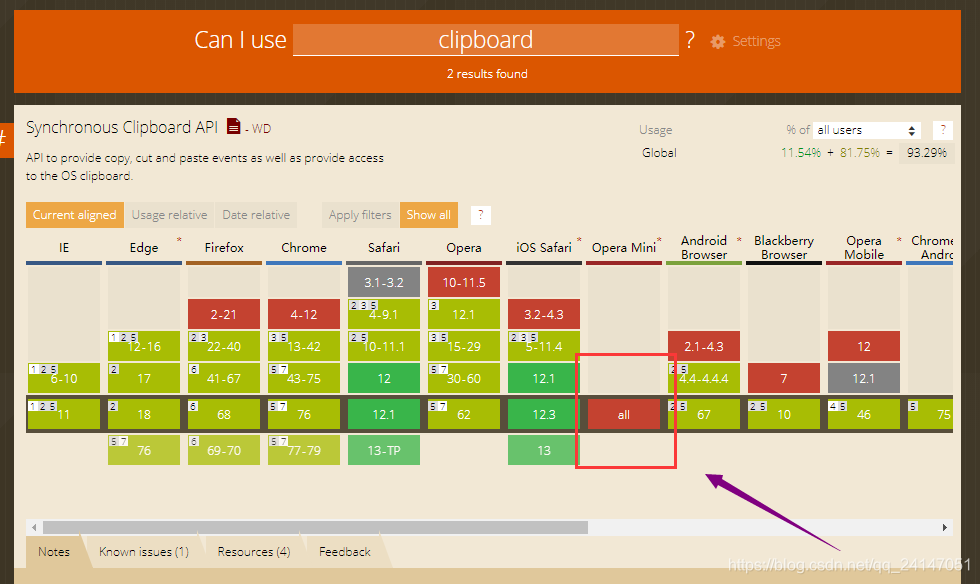This screenshot has width=980, height=584.
Task: Click the 93.29% total usage value
Action: click(926, 153)
